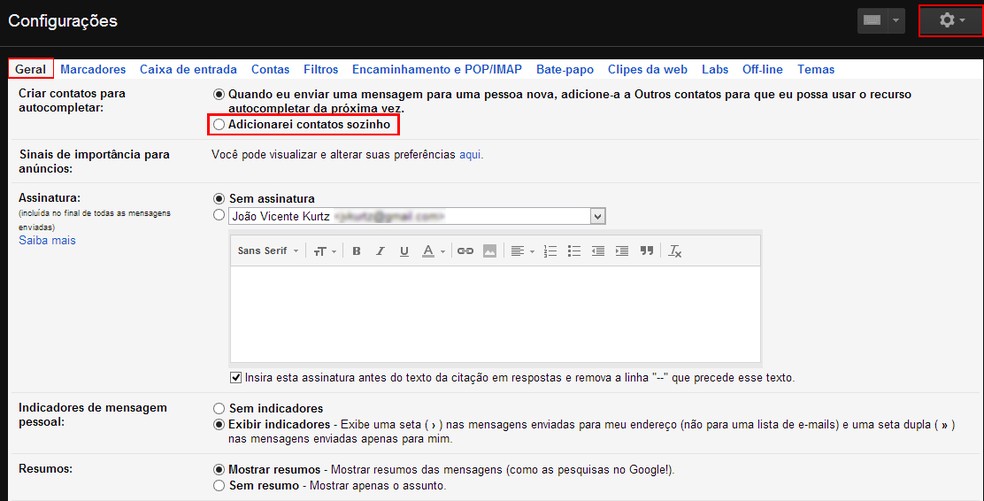Screen dimensions: 984x501
Task: Open the Caixa de entrada tab
Action: (188, 70)
